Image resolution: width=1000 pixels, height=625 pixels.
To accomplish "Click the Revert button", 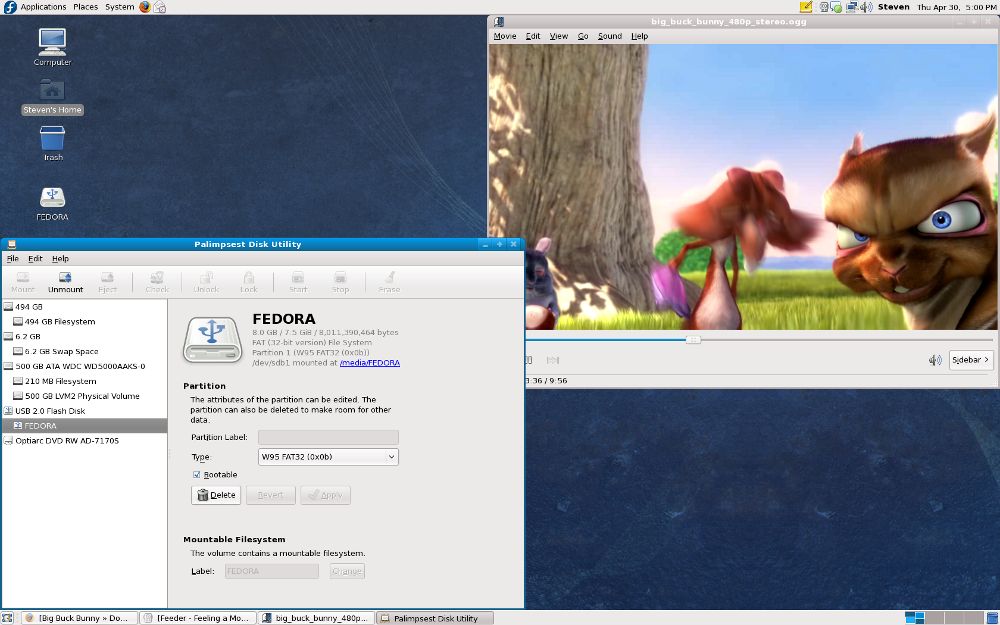I will click(270, 495).
